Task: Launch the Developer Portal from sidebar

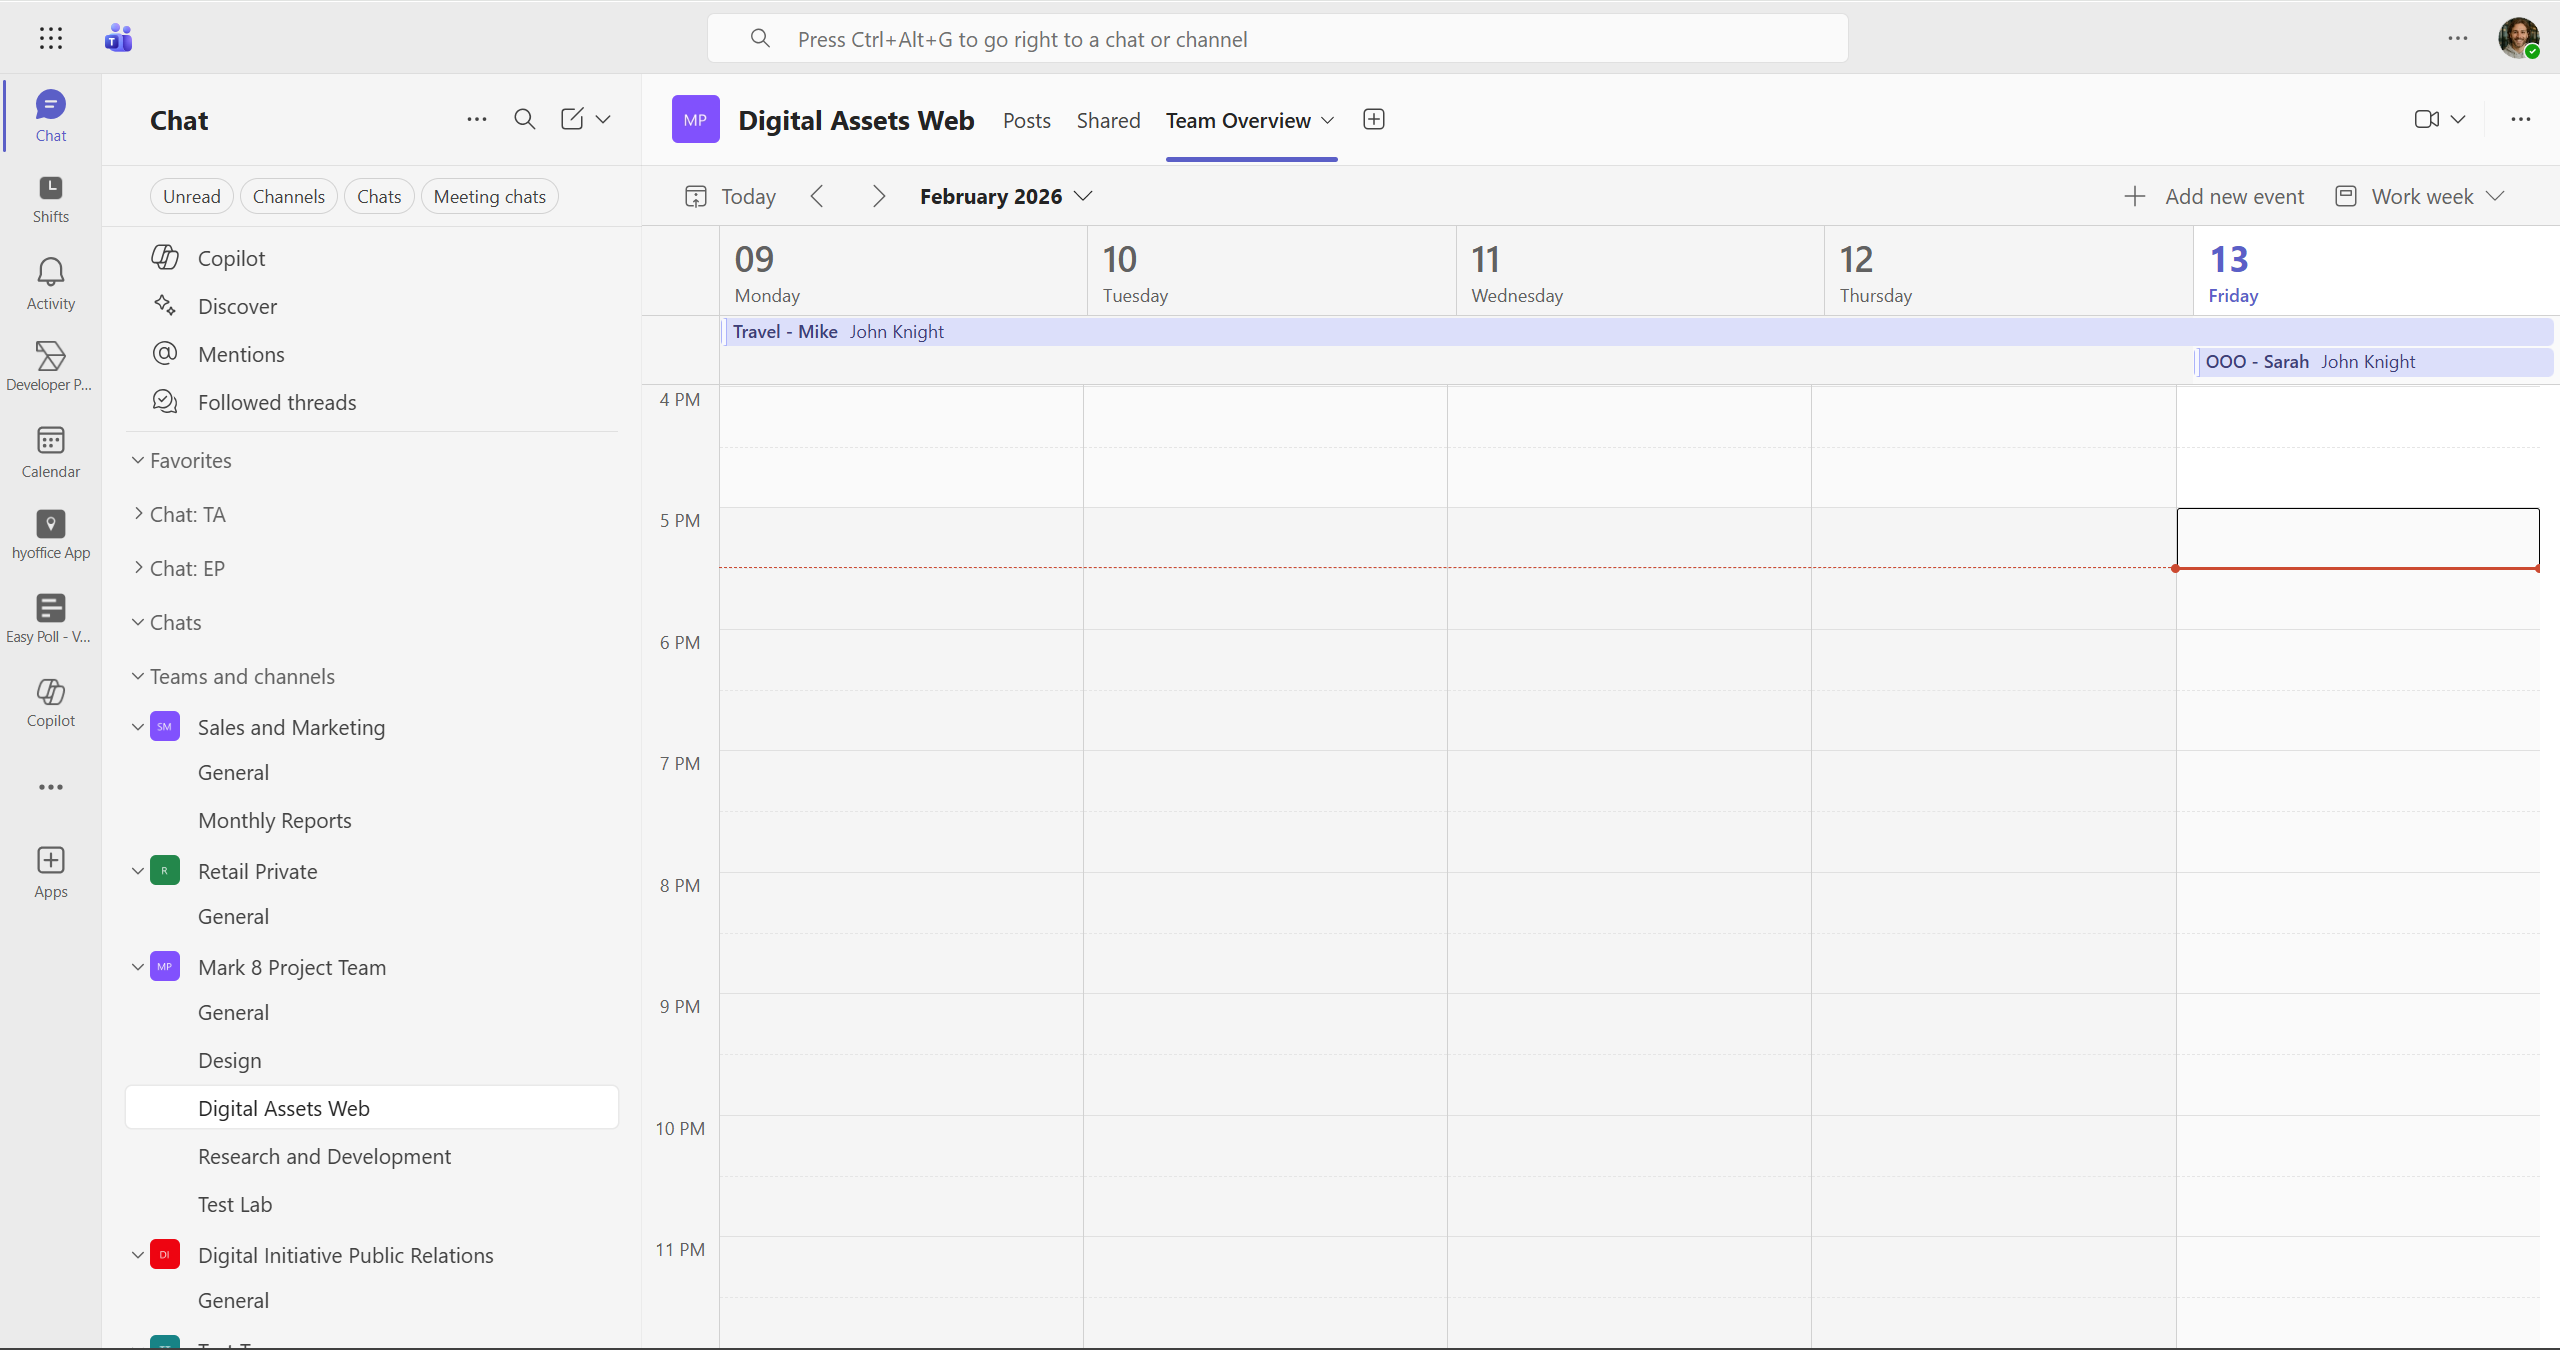Action: (49, 365)
